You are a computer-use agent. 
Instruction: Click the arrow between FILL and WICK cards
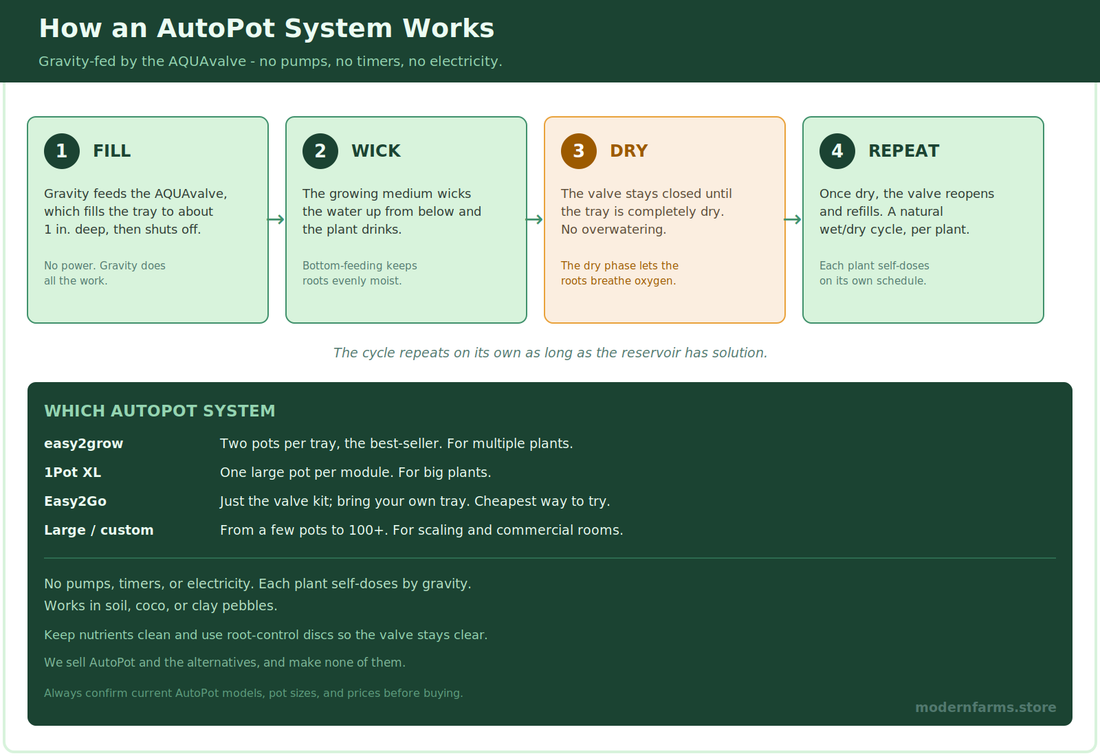tap(276, 220)
